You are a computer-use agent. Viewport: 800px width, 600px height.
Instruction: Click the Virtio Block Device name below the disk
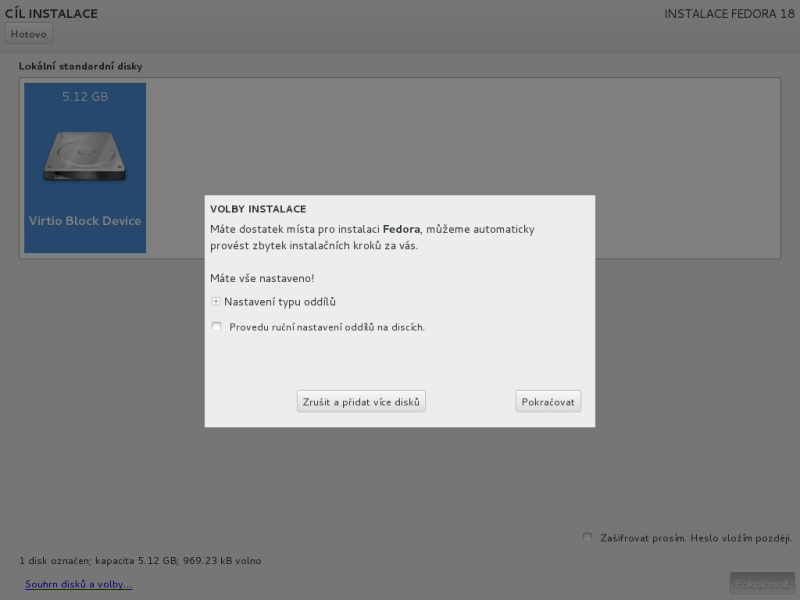tap(84, 221)
